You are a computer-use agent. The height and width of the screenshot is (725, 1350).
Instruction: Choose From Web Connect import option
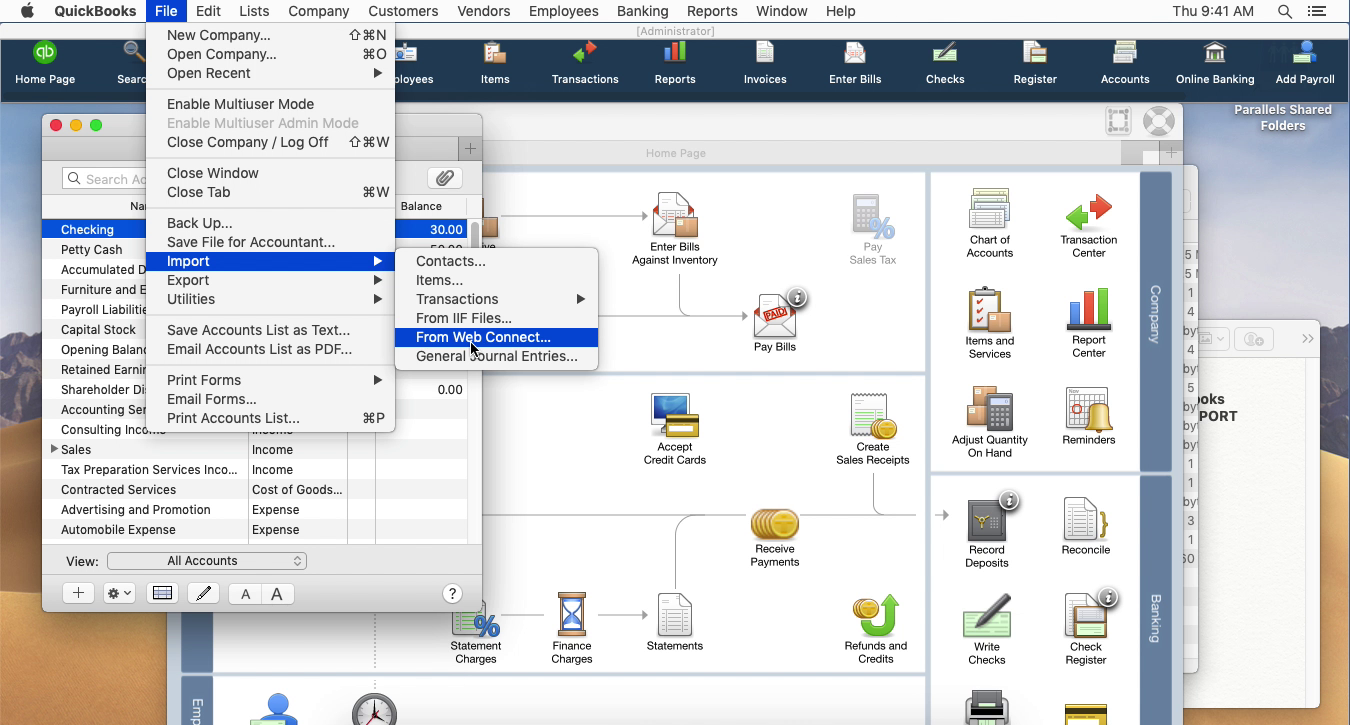coord(496,337)
